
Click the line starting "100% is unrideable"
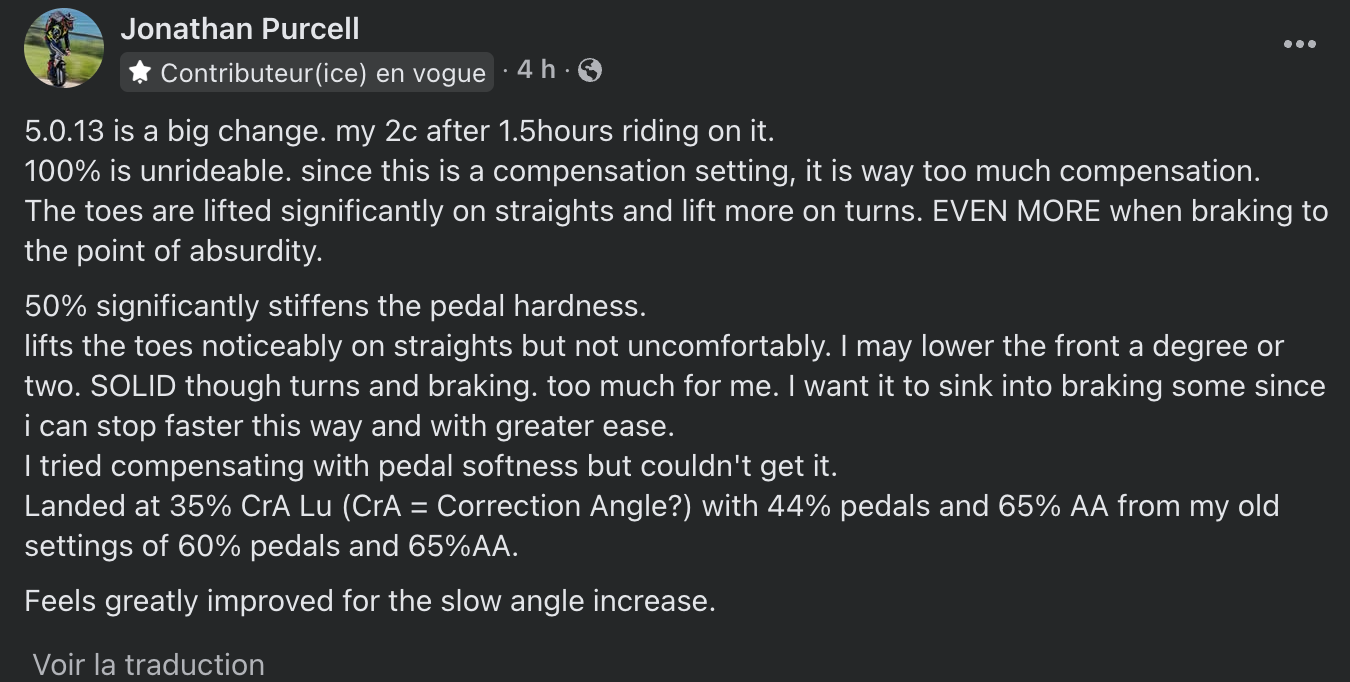tap(642, 171)
